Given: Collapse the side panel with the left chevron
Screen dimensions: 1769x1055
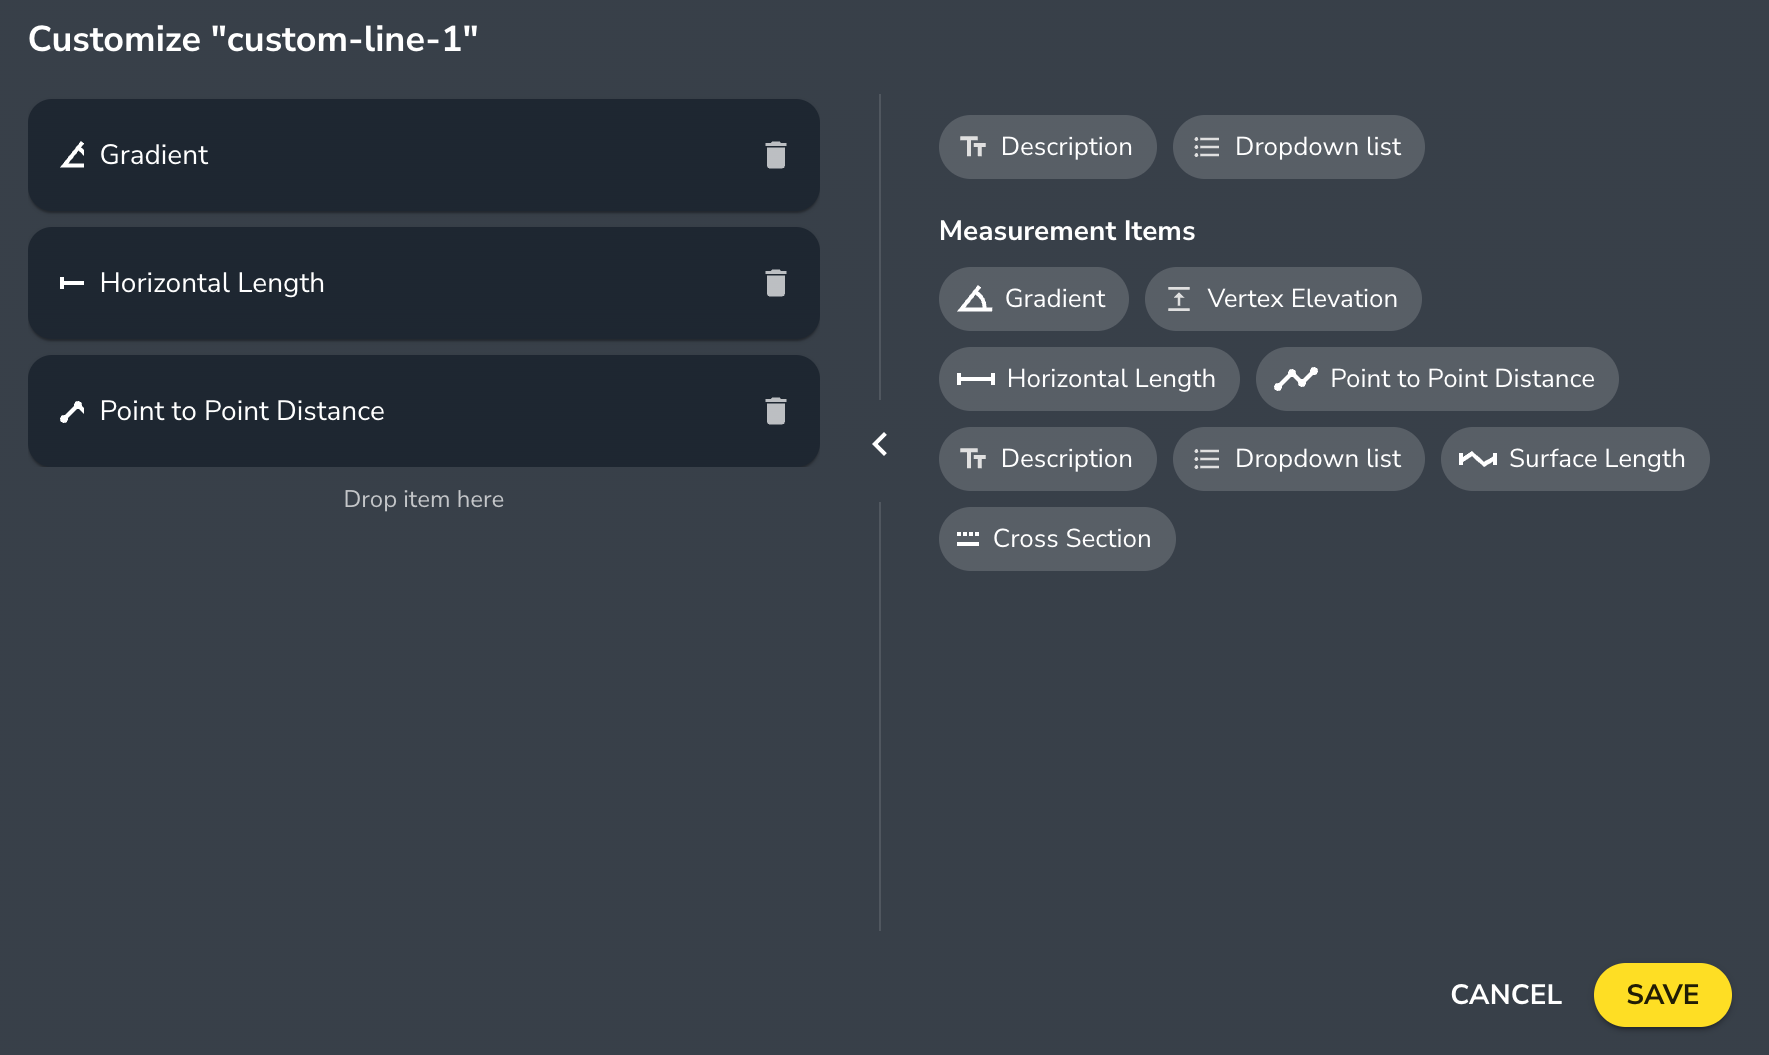Looking at the screenshot, I should (x=880, y=444).
